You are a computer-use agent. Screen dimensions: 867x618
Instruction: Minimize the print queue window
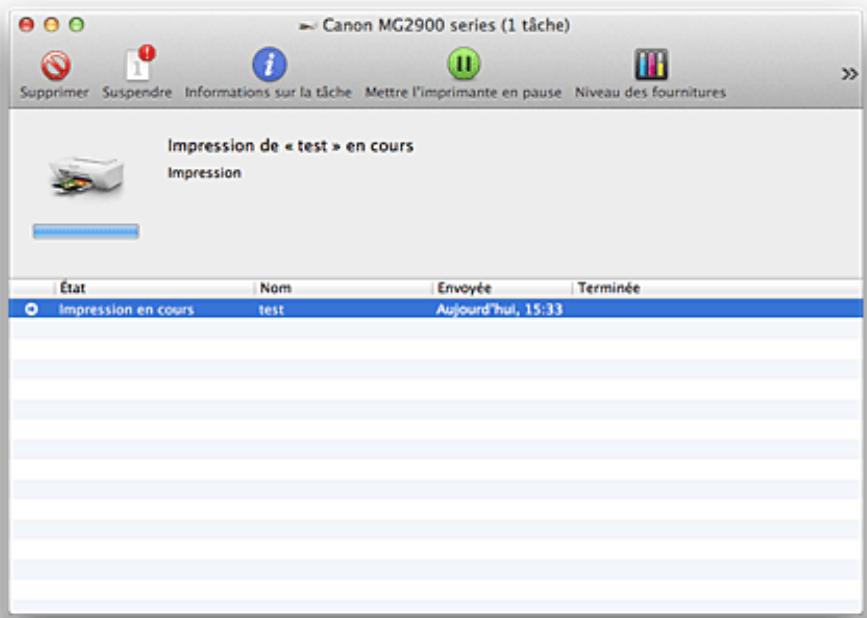51,24
